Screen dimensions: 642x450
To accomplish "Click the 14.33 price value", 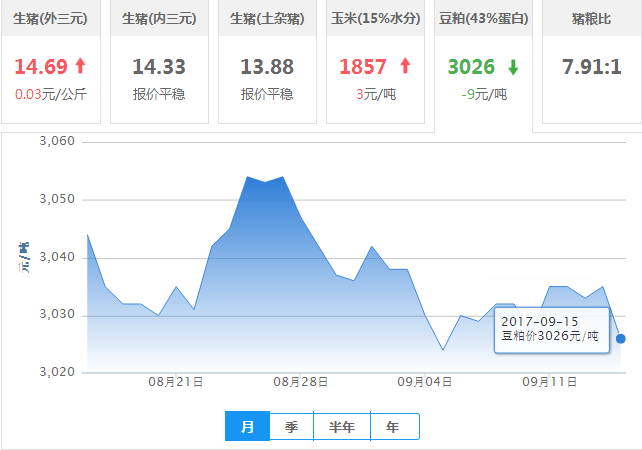I will tap(159, 67).
